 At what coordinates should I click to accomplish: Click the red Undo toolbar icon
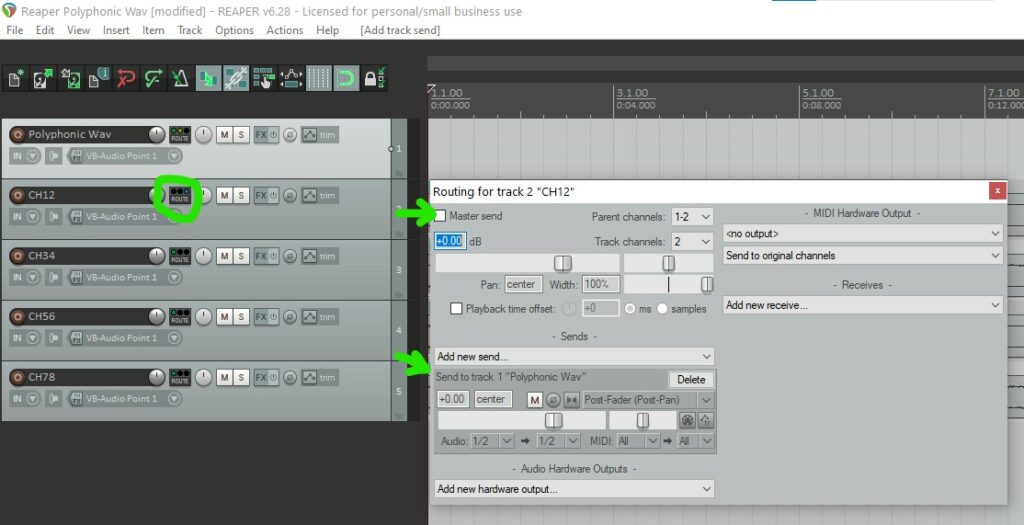pyautogui.click(x=125, y=79)
